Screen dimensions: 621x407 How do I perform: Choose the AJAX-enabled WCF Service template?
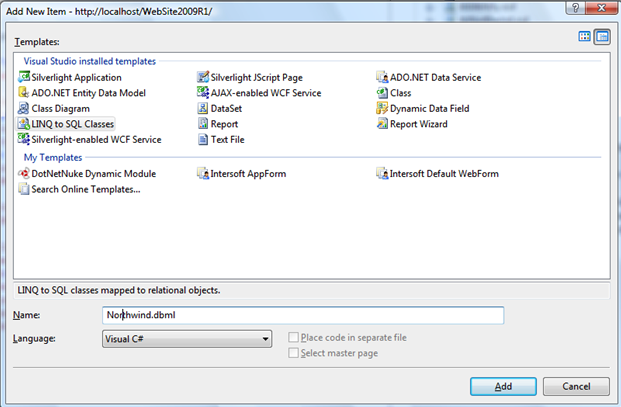pyautogui.click(x=259, y=93)
